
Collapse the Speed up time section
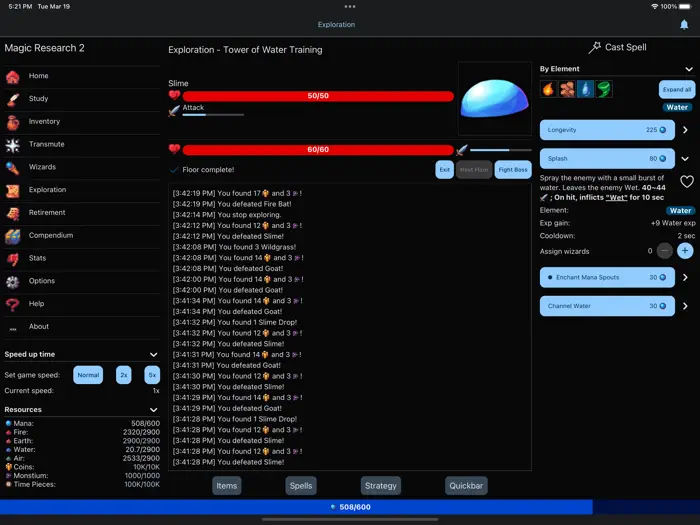tap(154, 354)
